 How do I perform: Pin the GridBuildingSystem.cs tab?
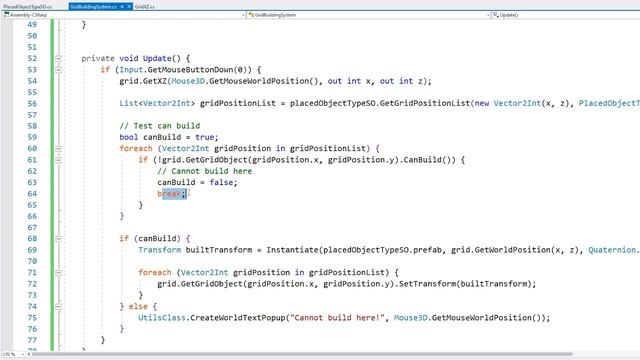[122, 7]
